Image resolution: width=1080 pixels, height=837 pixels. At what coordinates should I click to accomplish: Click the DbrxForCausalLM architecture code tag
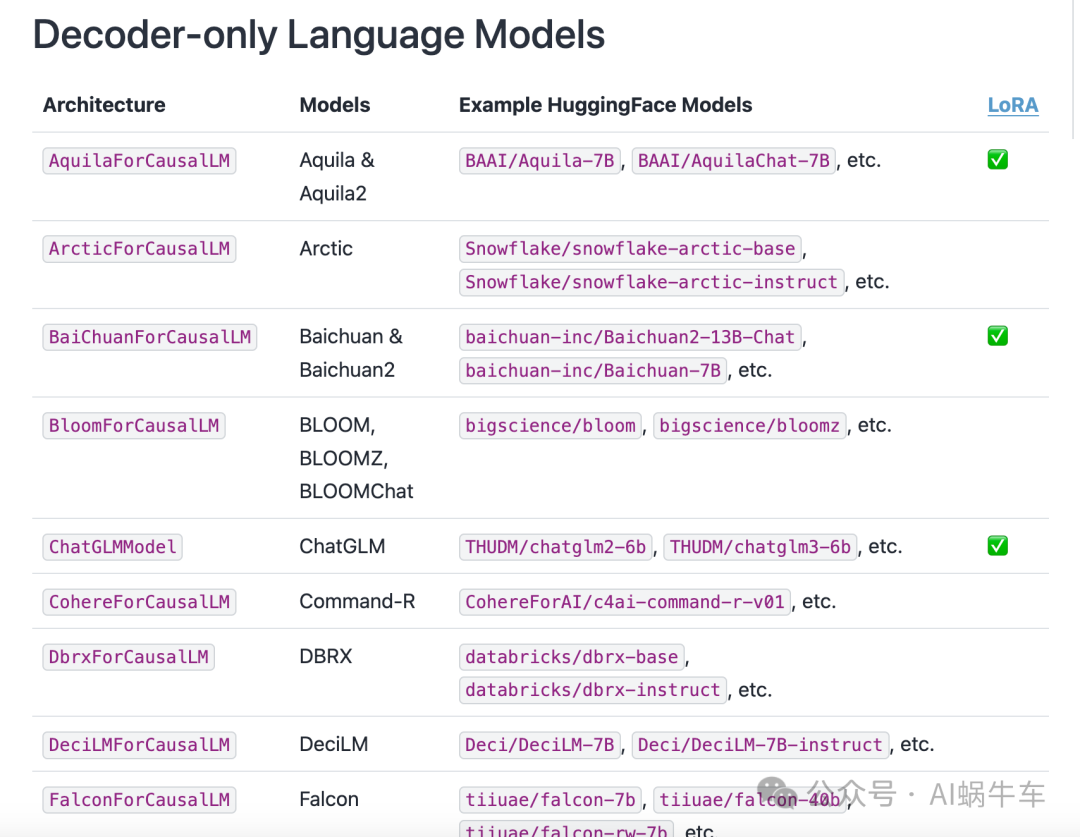click(129, 657)
